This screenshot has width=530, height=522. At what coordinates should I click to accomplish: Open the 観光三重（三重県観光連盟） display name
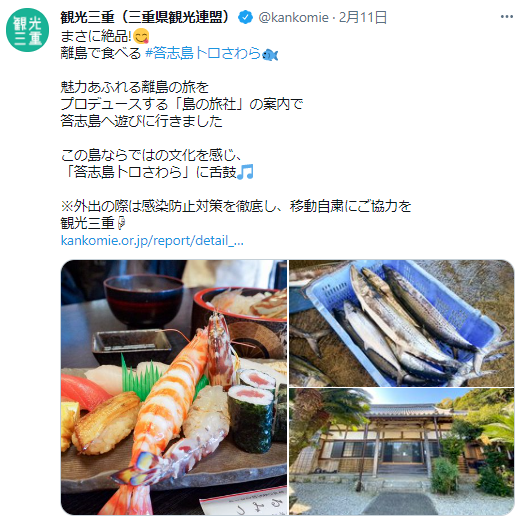tap(146, 17)
